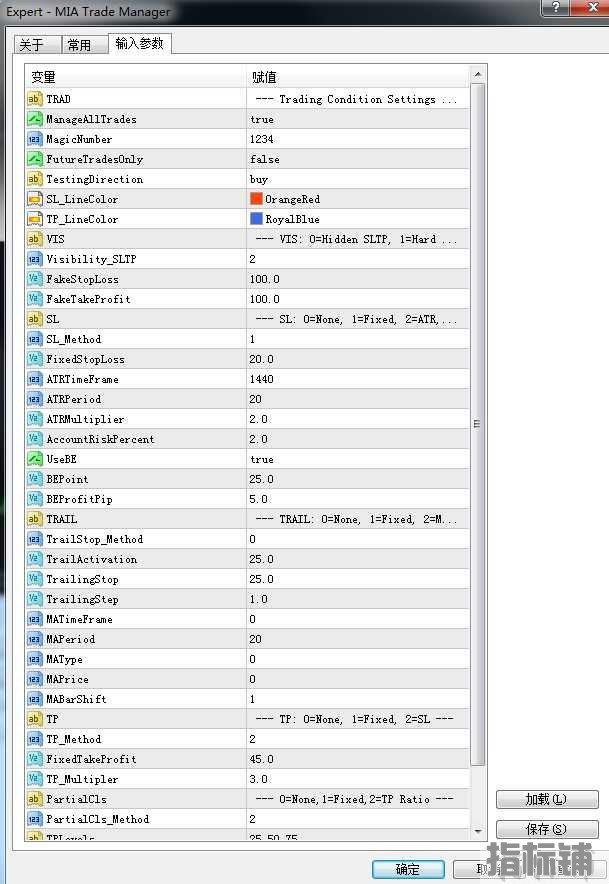Viewport: 609px width, 884px height.
Task: Switch to the 常用 tab
Action: click(x=79, y=45)
